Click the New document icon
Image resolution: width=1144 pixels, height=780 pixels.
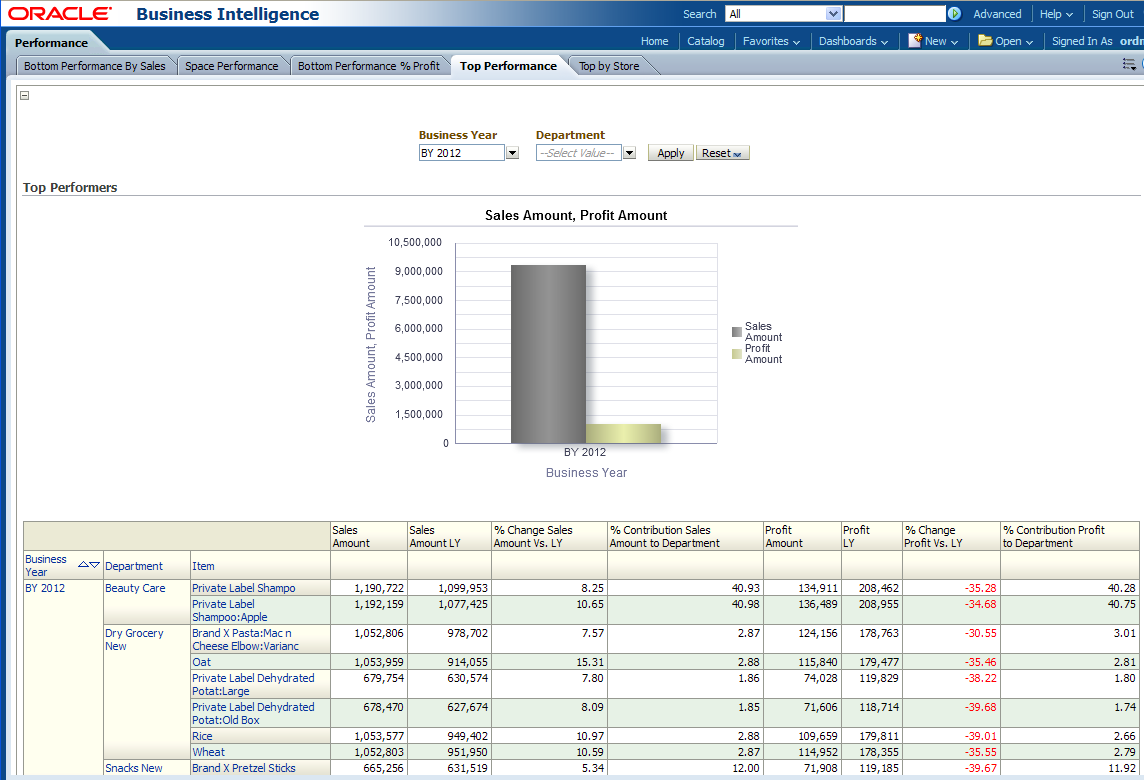coord(914,41)
